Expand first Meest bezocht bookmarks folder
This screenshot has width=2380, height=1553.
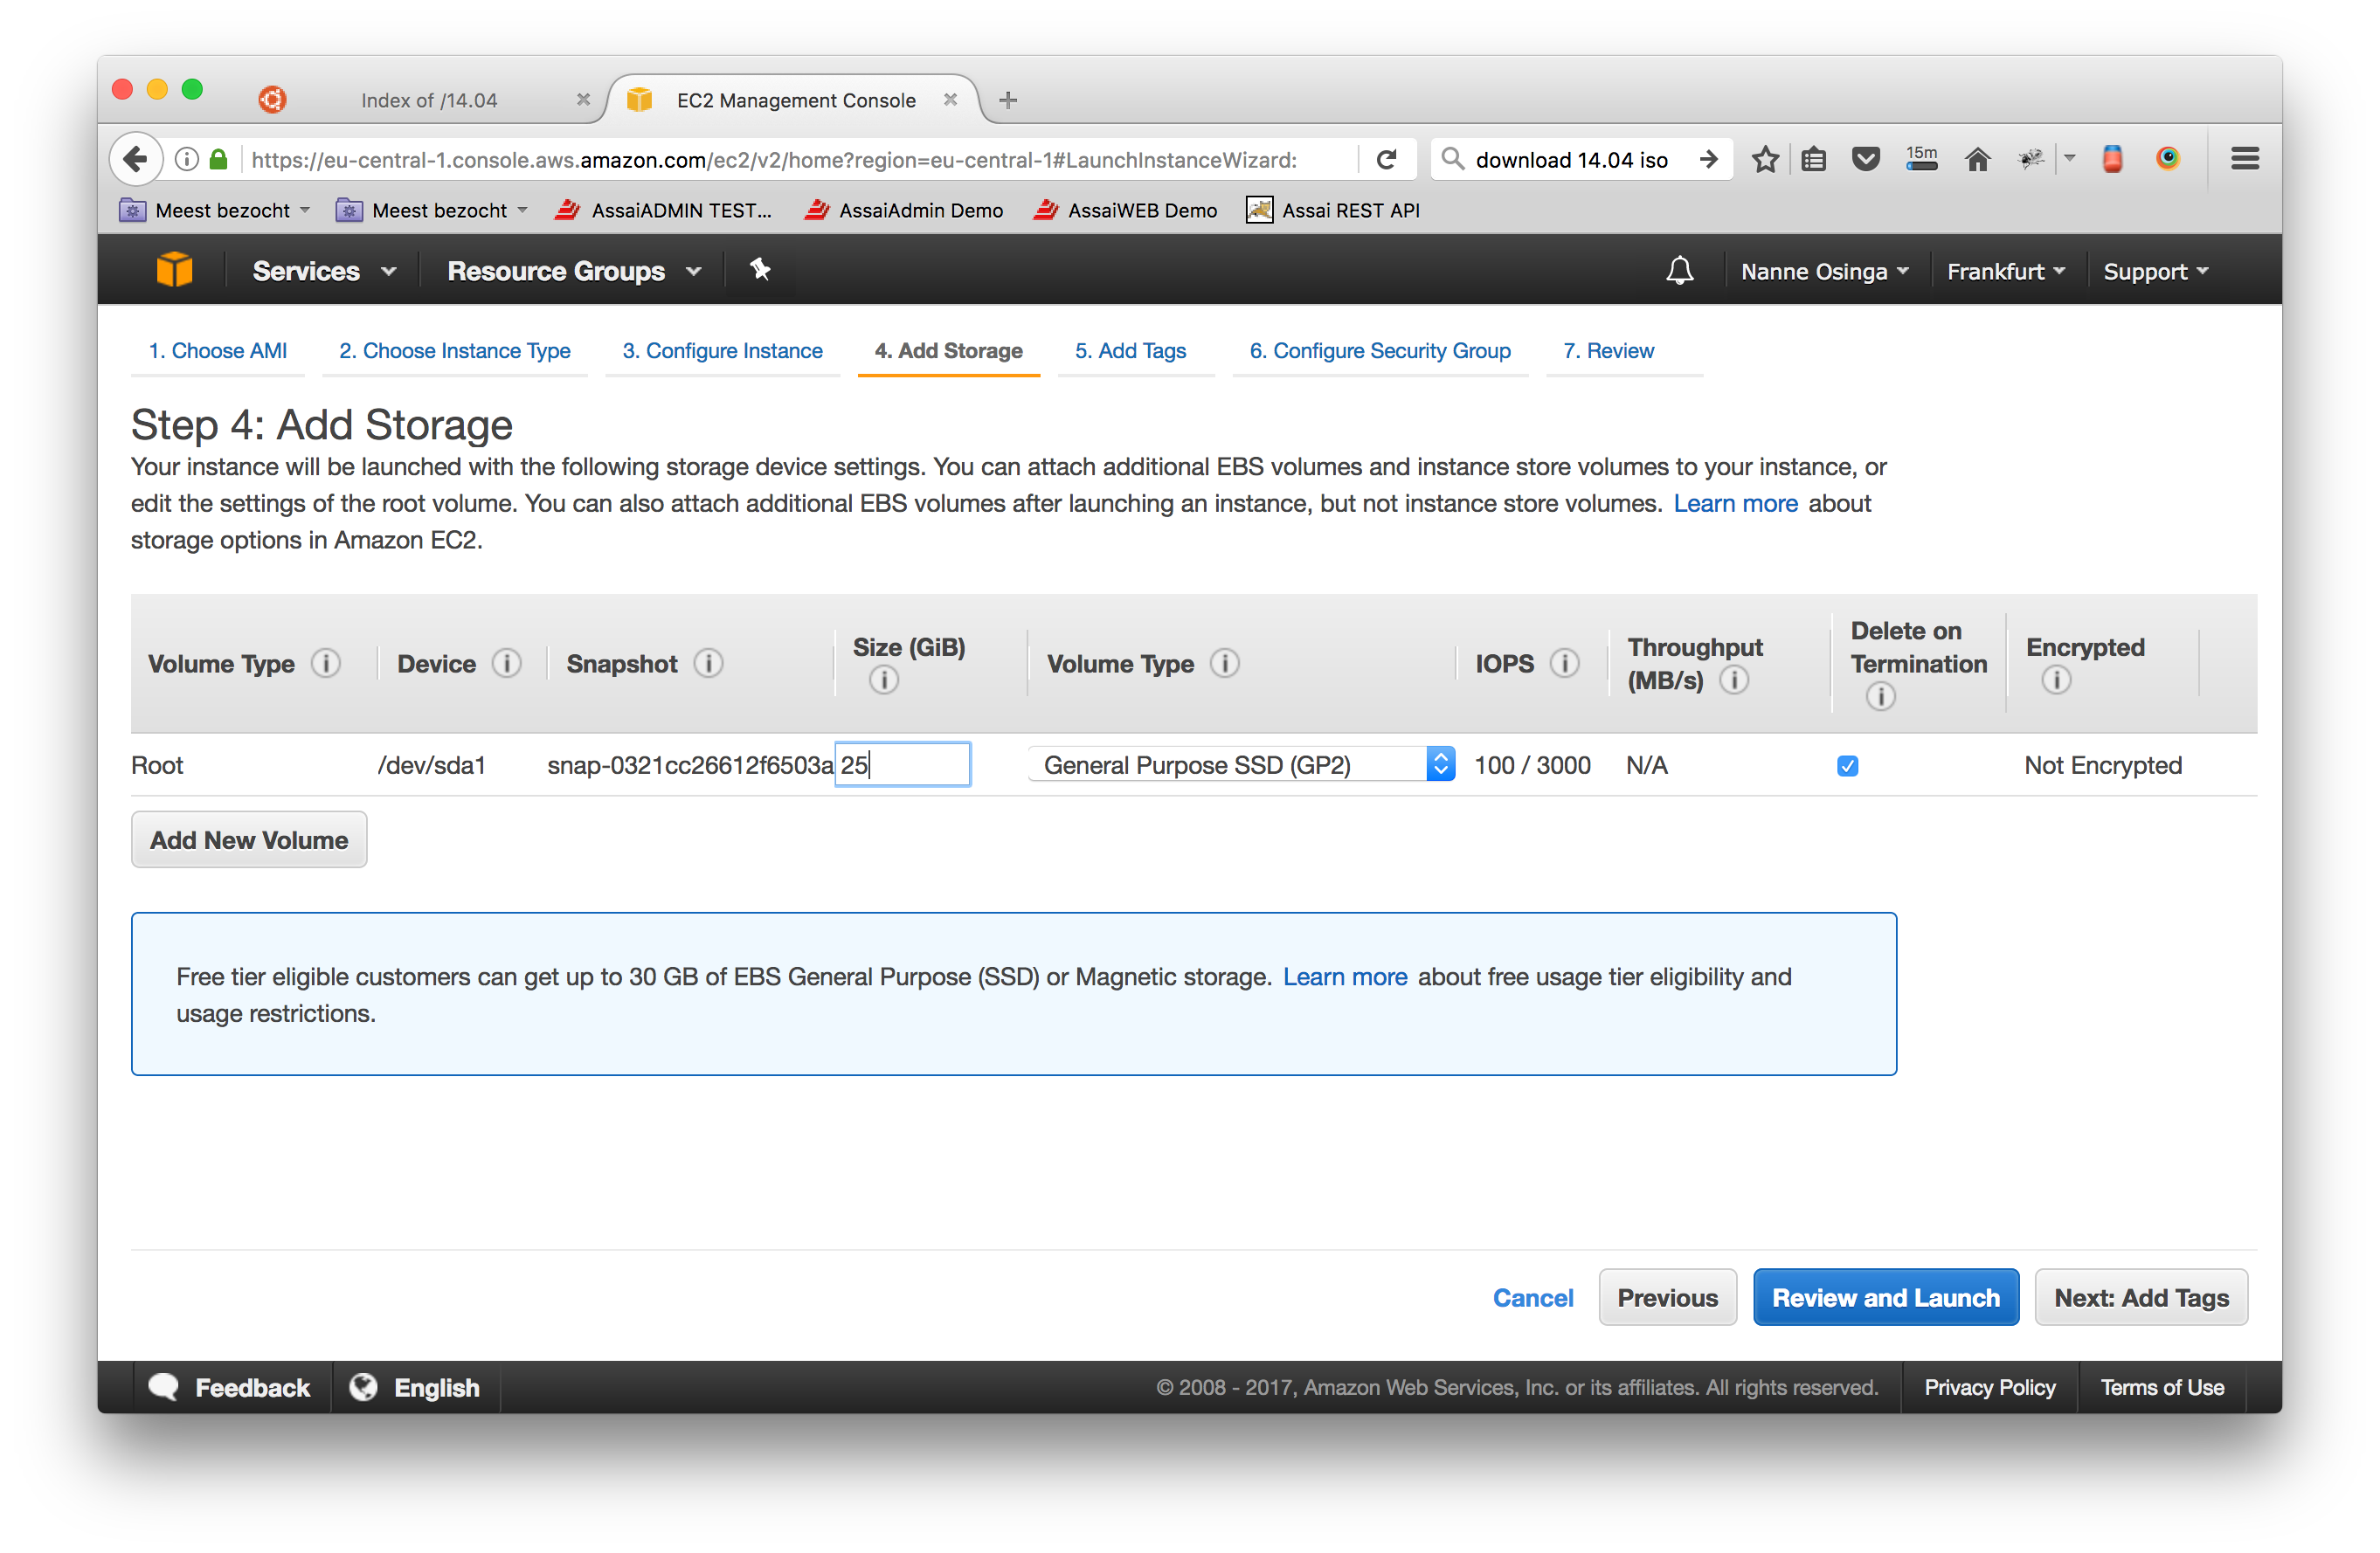pos(216,210)
